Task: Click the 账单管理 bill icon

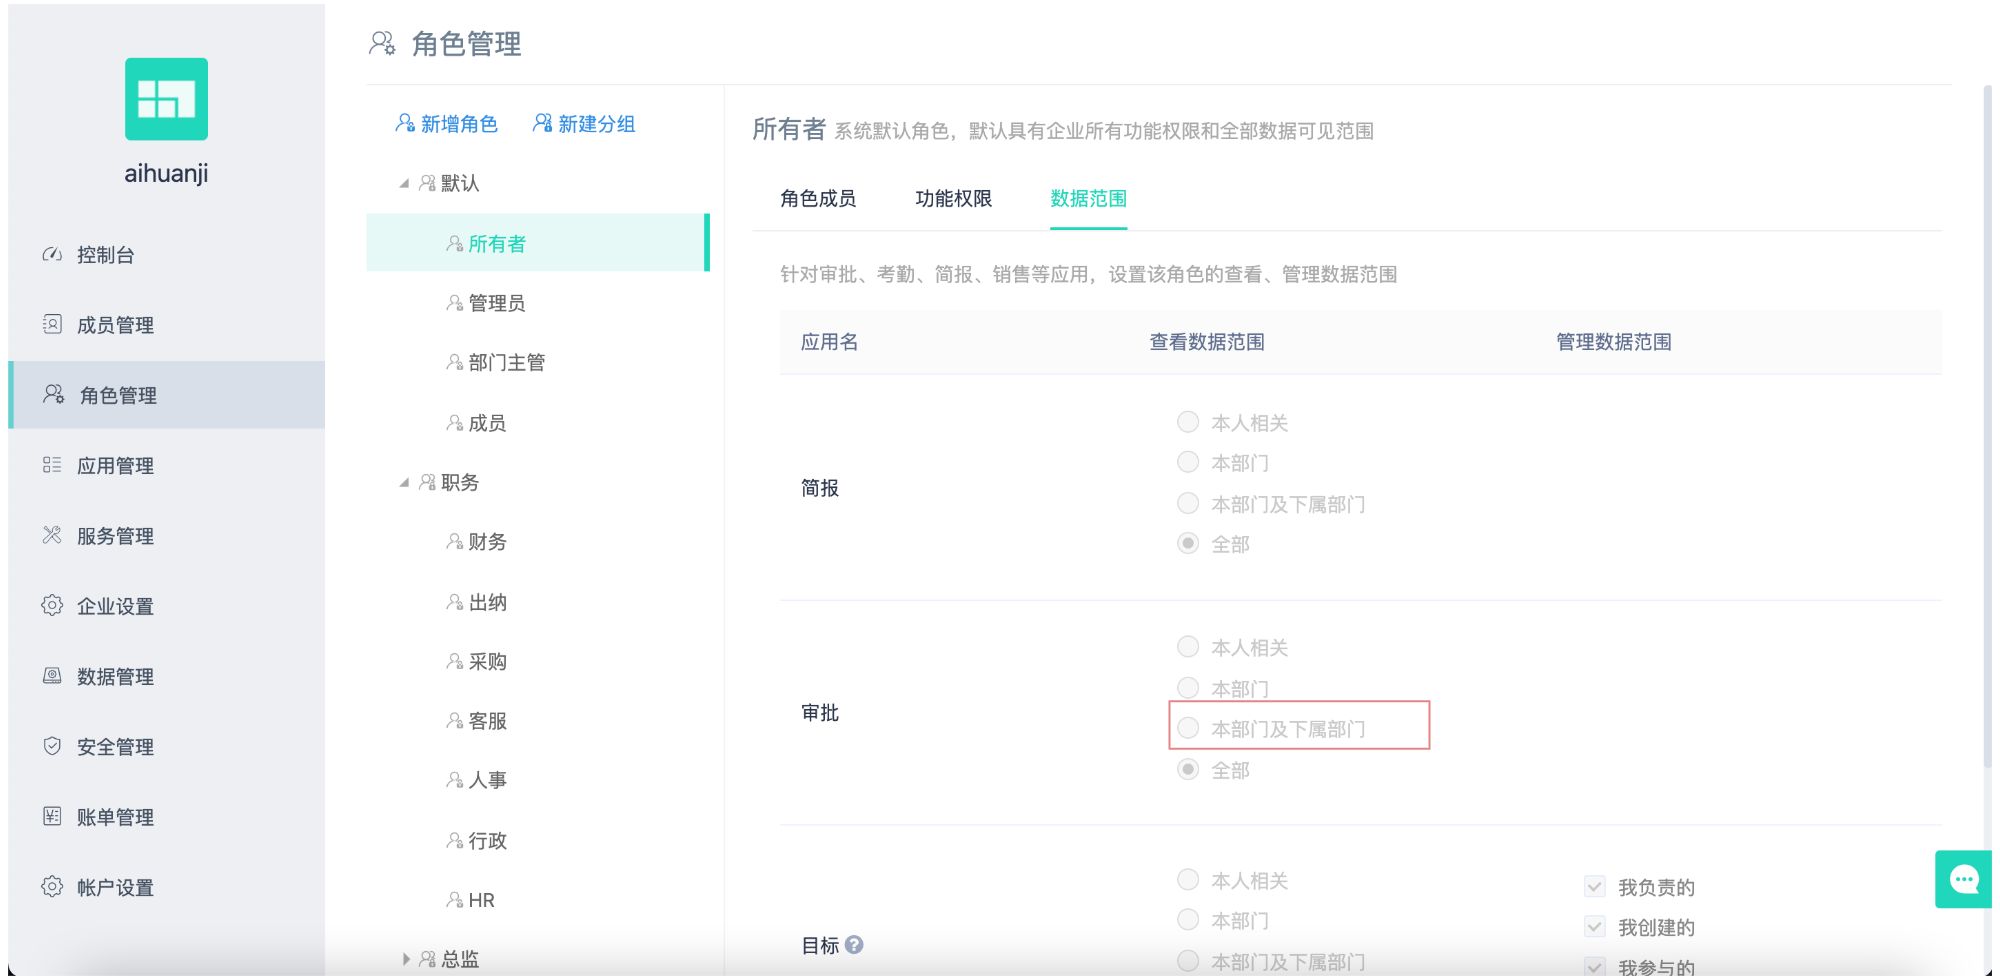Action: click(x=52, y=816)
